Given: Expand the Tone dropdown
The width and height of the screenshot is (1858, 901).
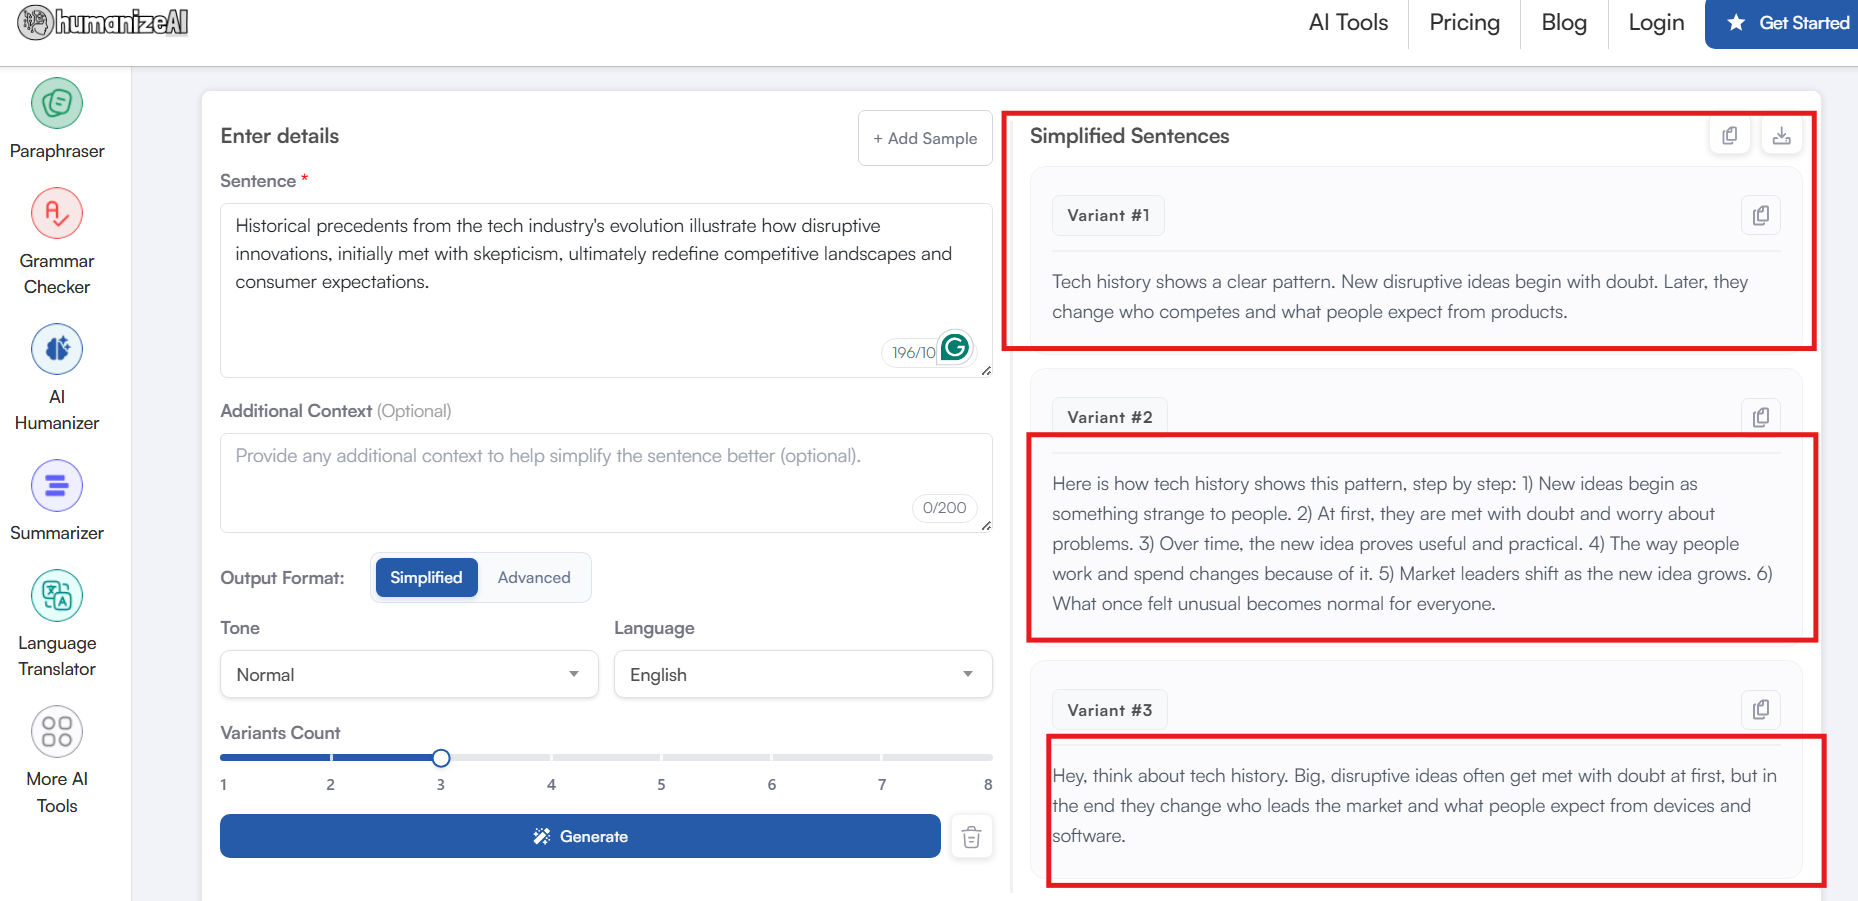Looking at the screenshot, I should (x=409, y=675).
